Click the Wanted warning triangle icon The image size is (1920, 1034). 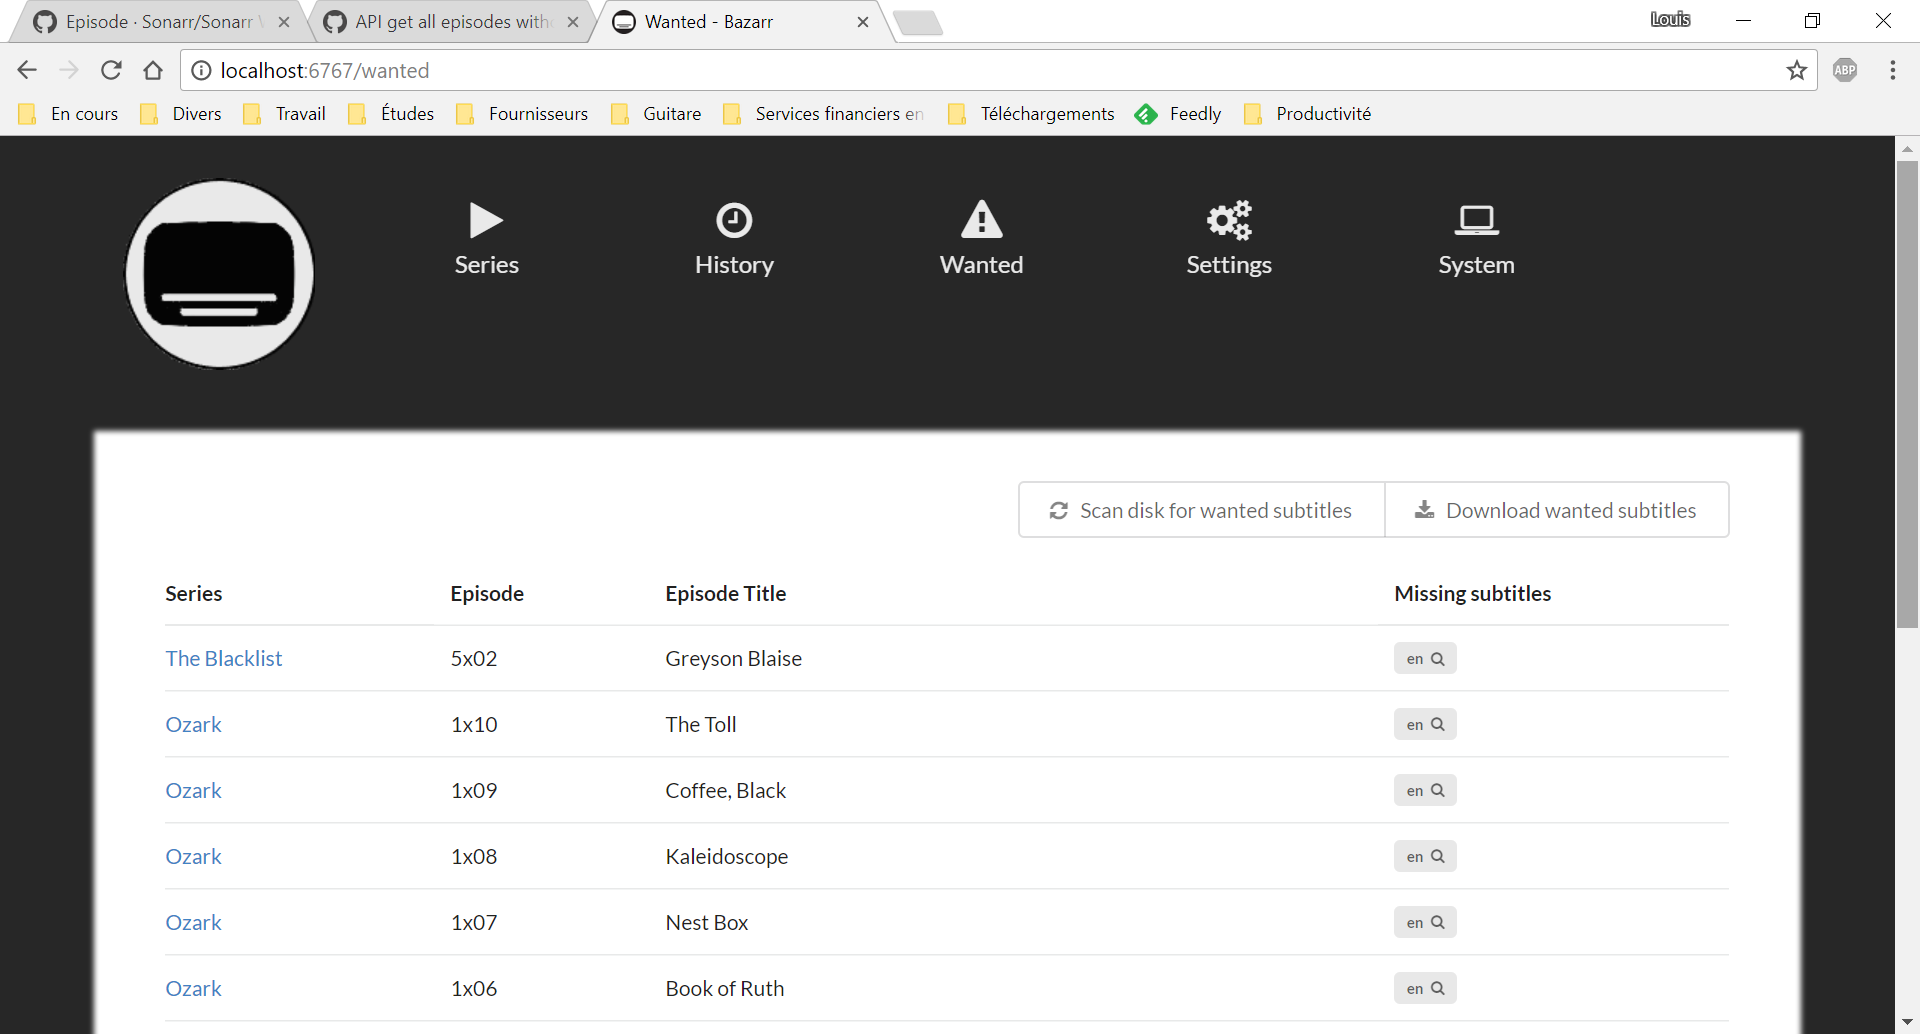pyautogui.click(x=981, y=220)
